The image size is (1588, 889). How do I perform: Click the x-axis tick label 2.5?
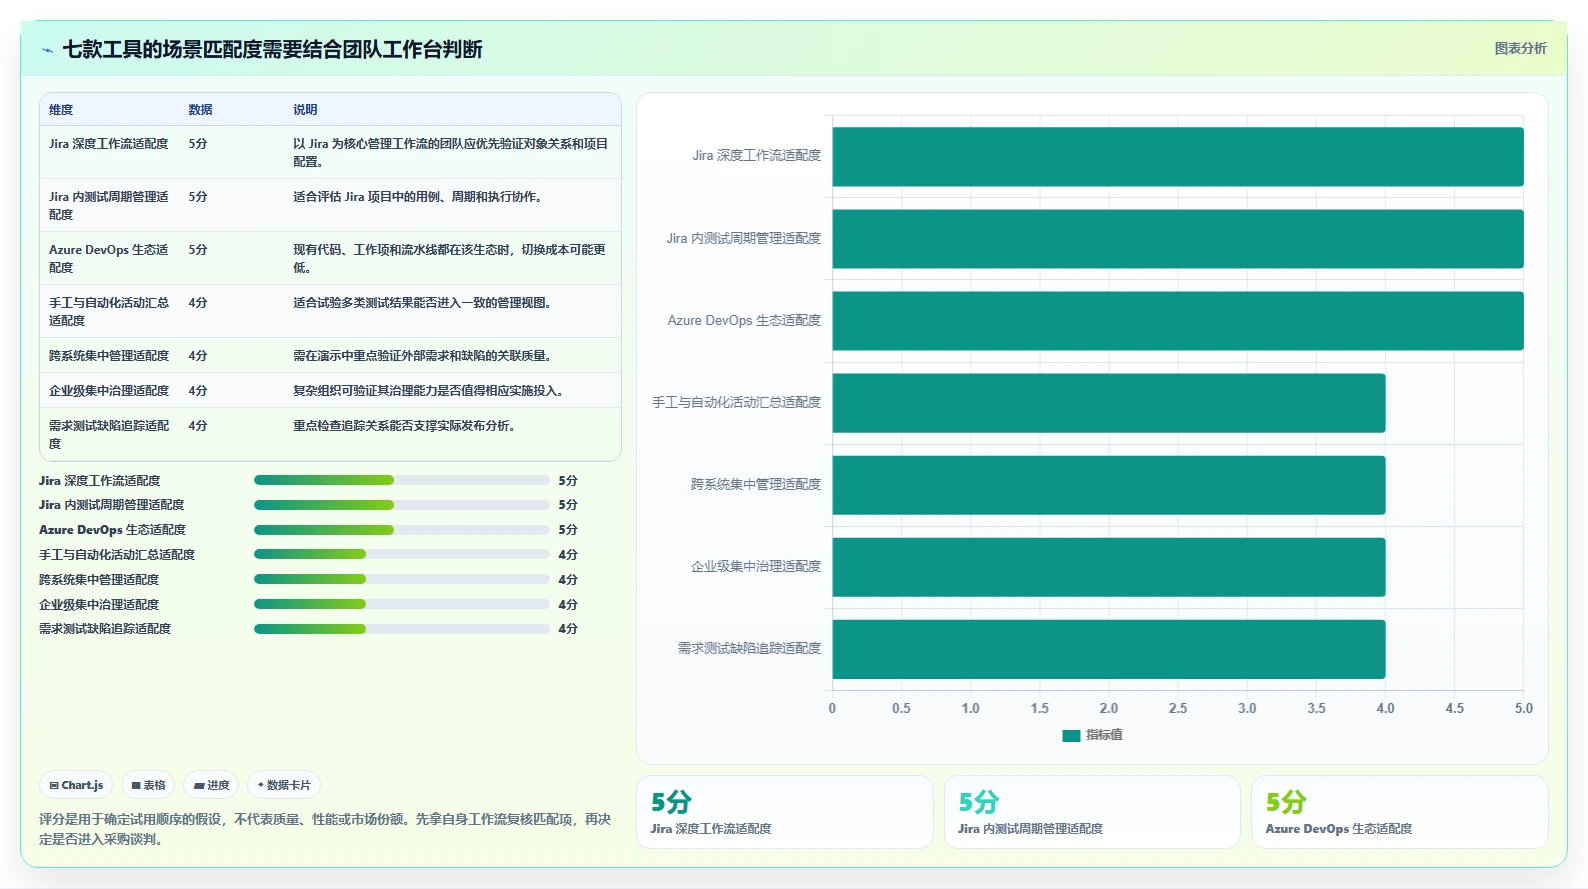click(x=1178, y=708)
